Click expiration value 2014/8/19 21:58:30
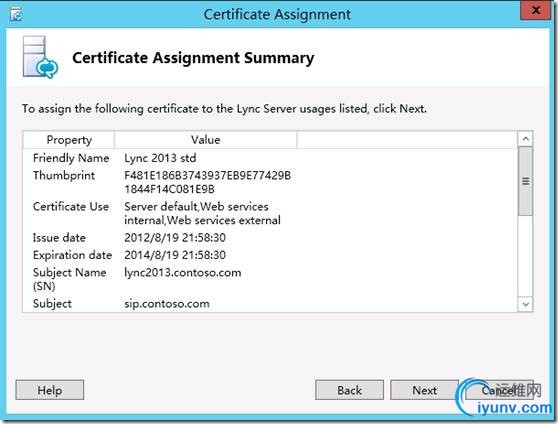This screenshot has width=558, height=424. [175, 255]
